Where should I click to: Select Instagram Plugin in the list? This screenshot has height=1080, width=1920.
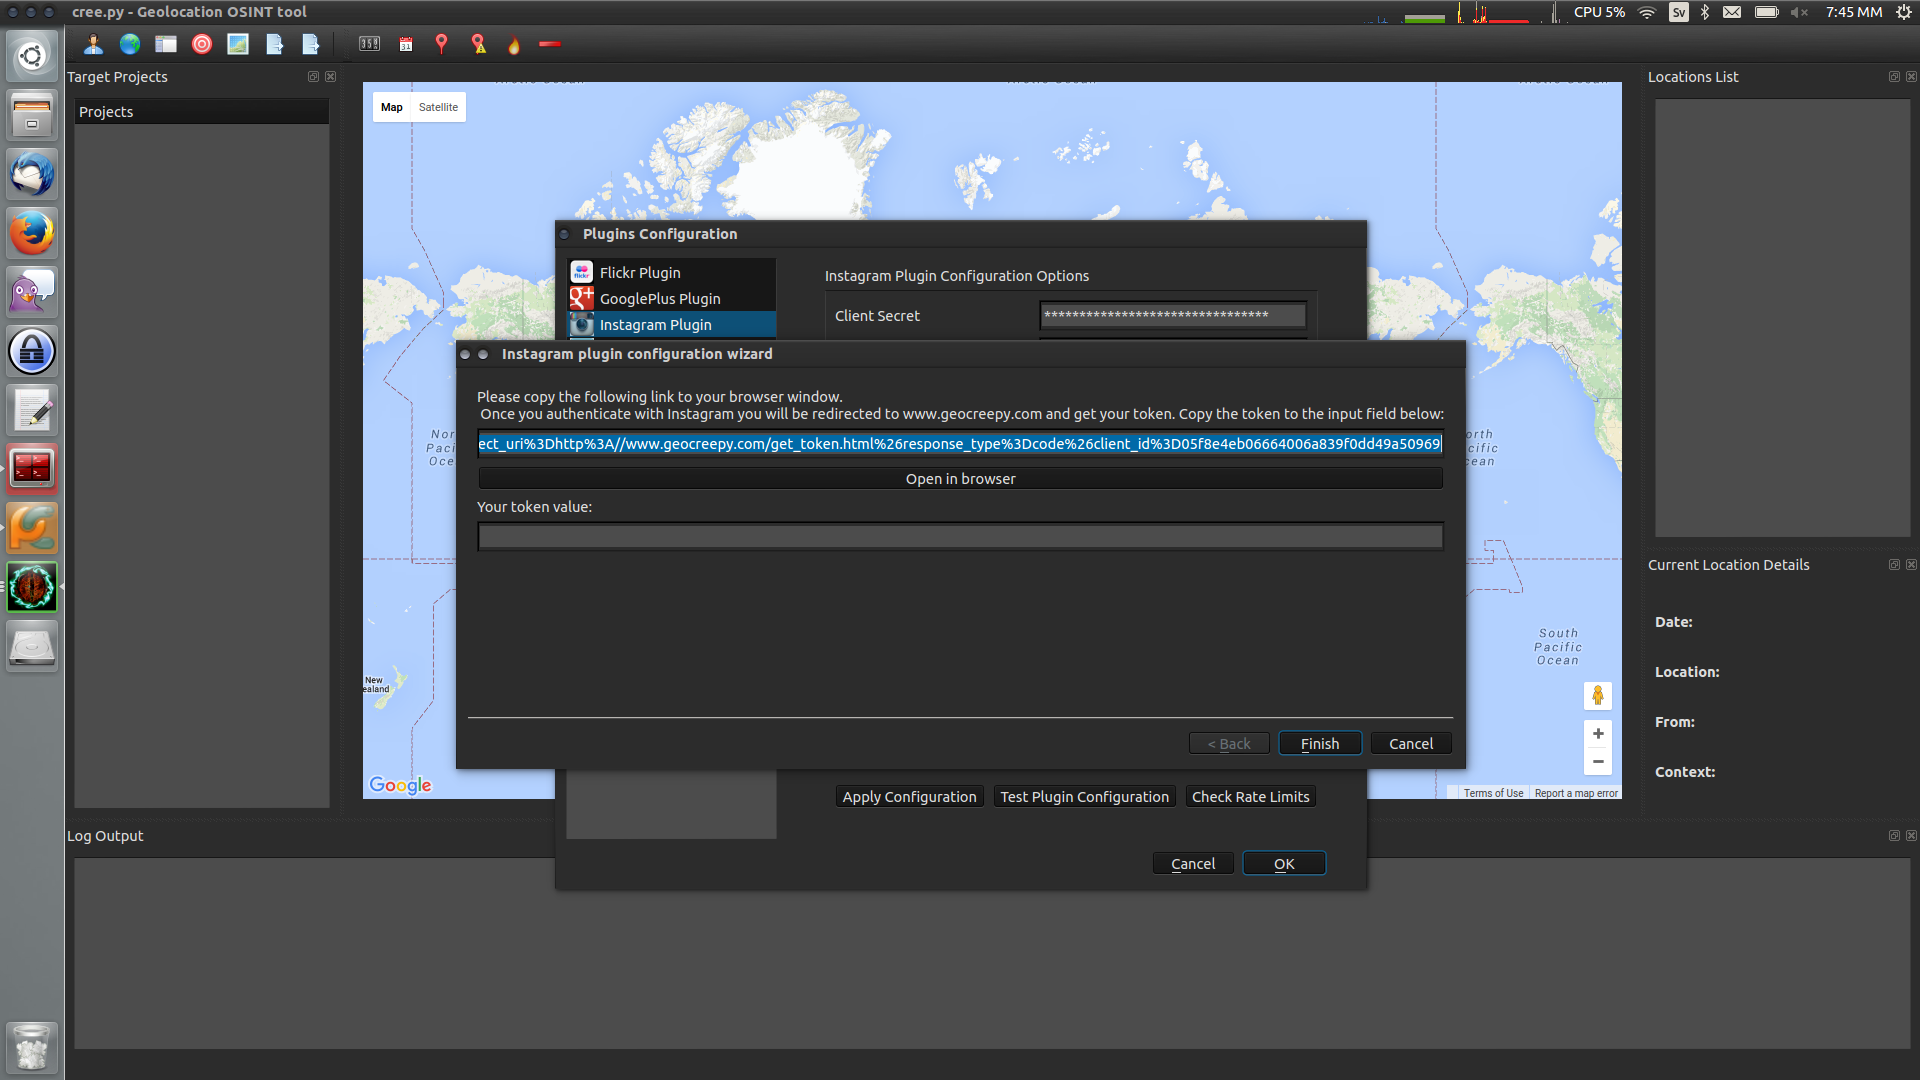pos(671,324)
